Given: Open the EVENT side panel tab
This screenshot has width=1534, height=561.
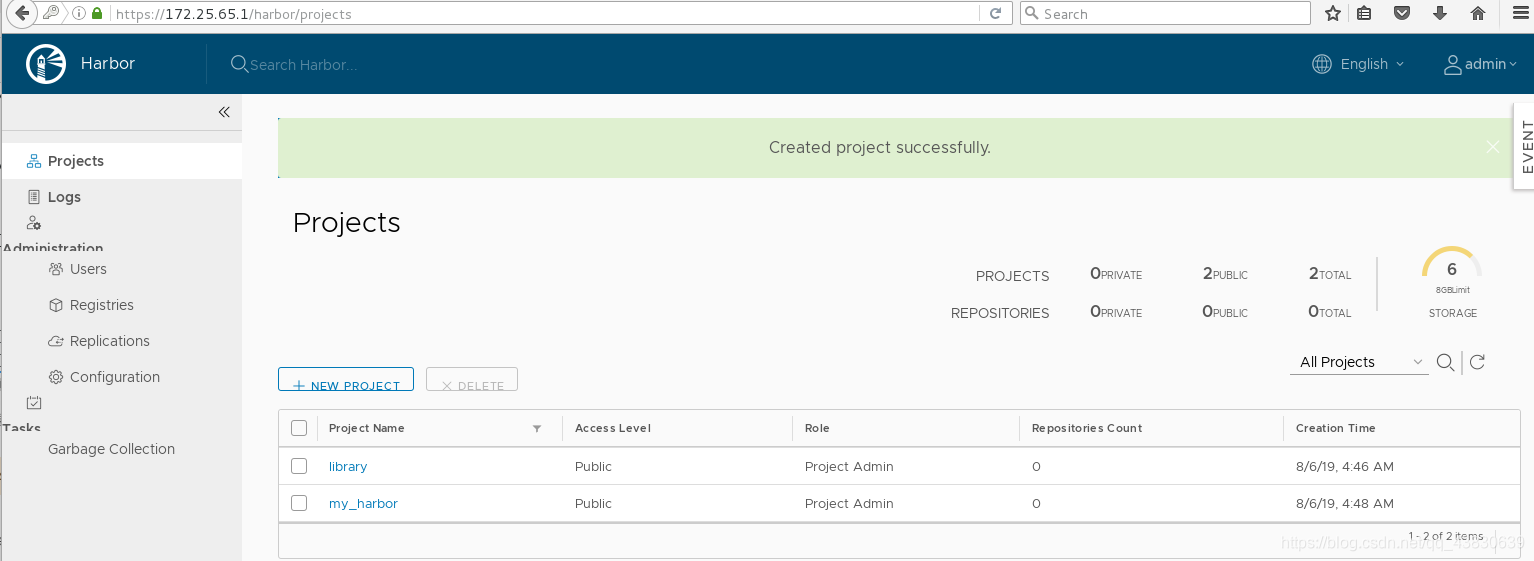Looking at the screenshot, I should (1524, 146).
